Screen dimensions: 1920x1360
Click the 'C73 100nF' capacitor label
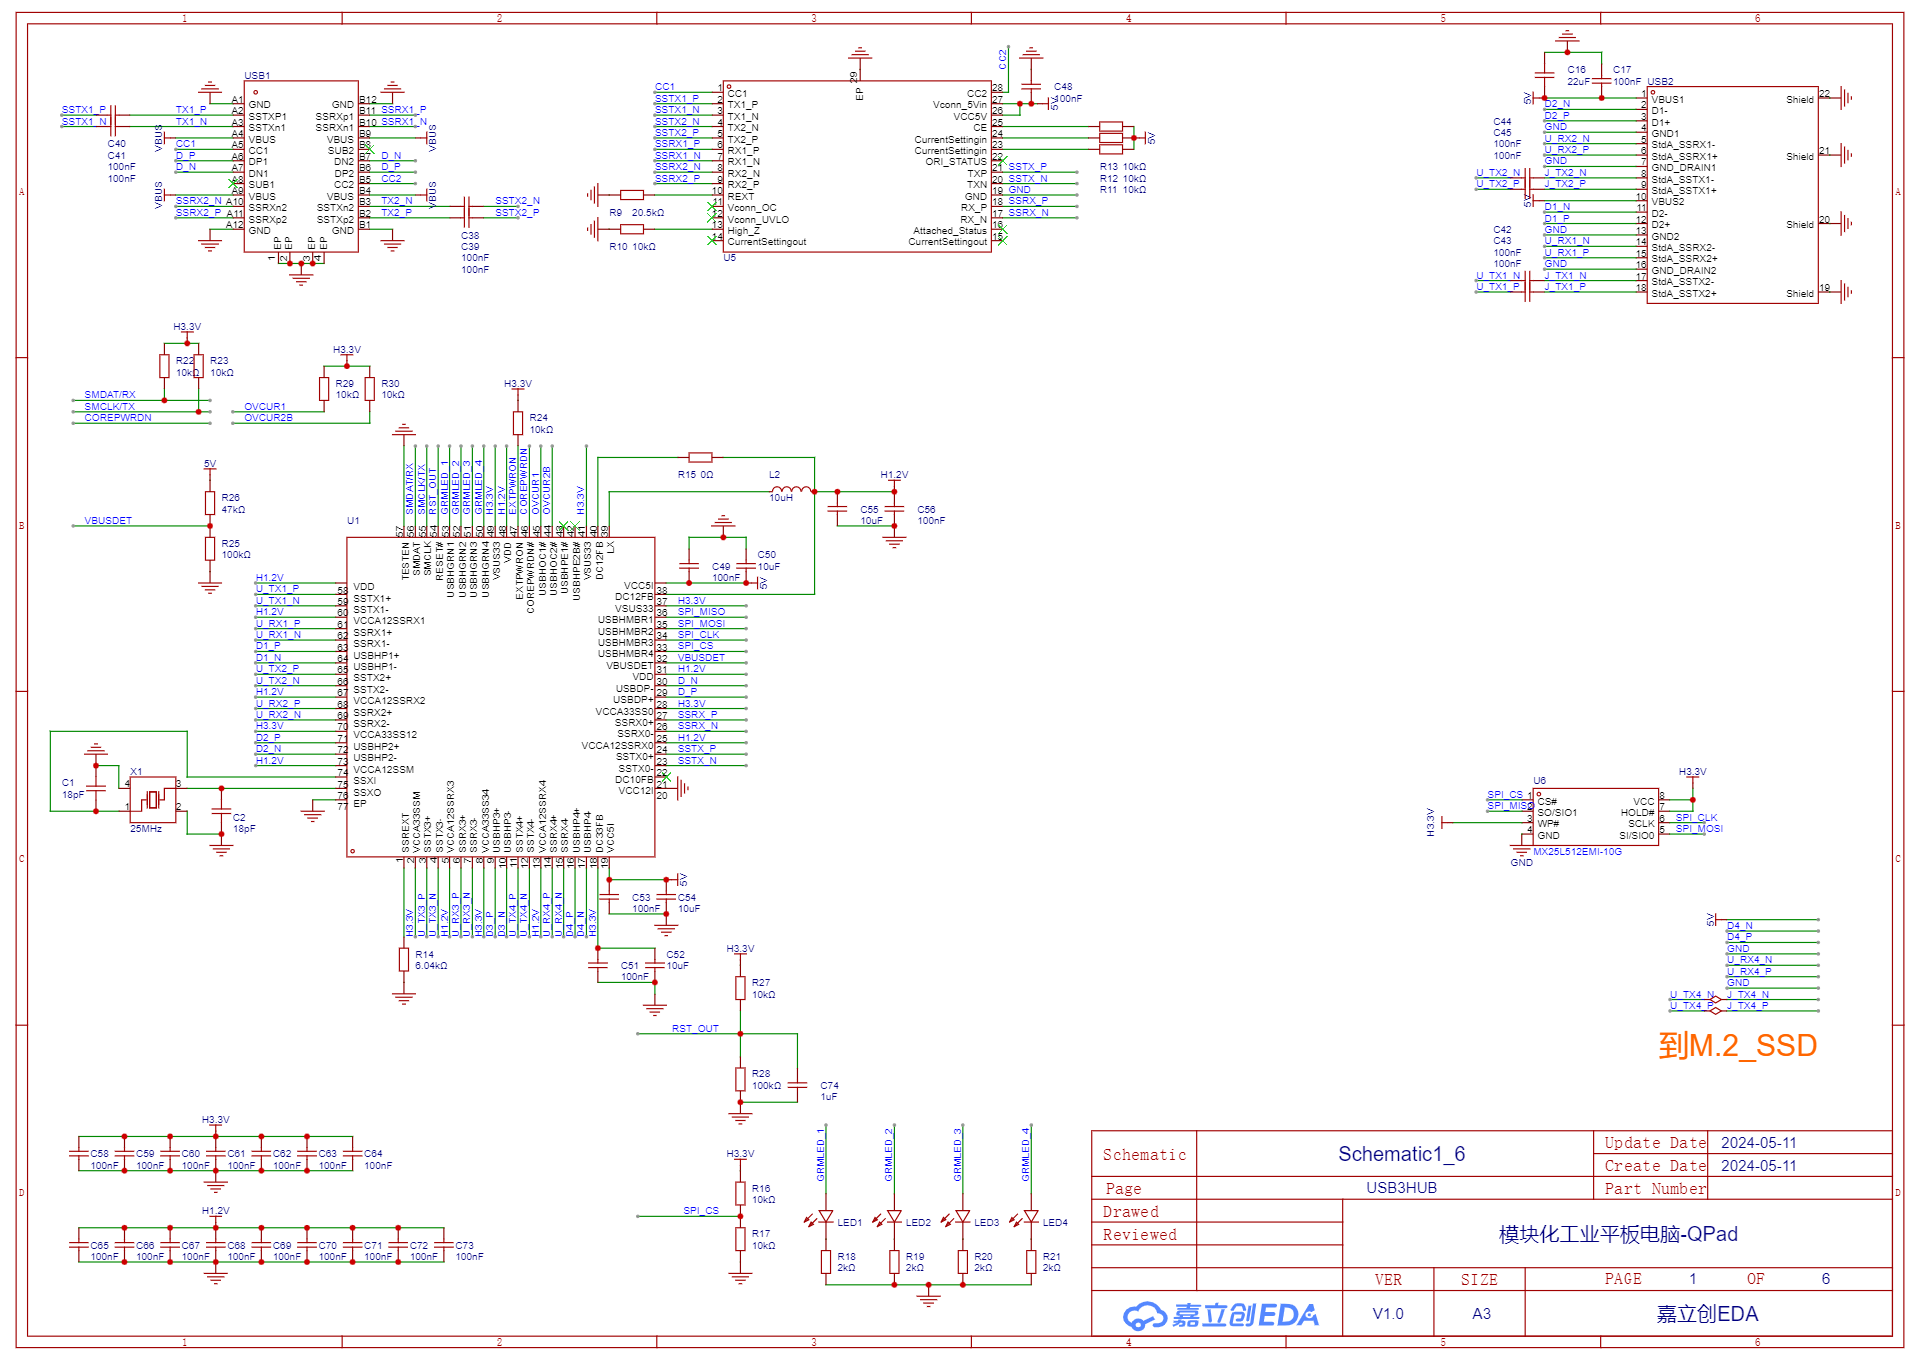tap(469, 1251)
